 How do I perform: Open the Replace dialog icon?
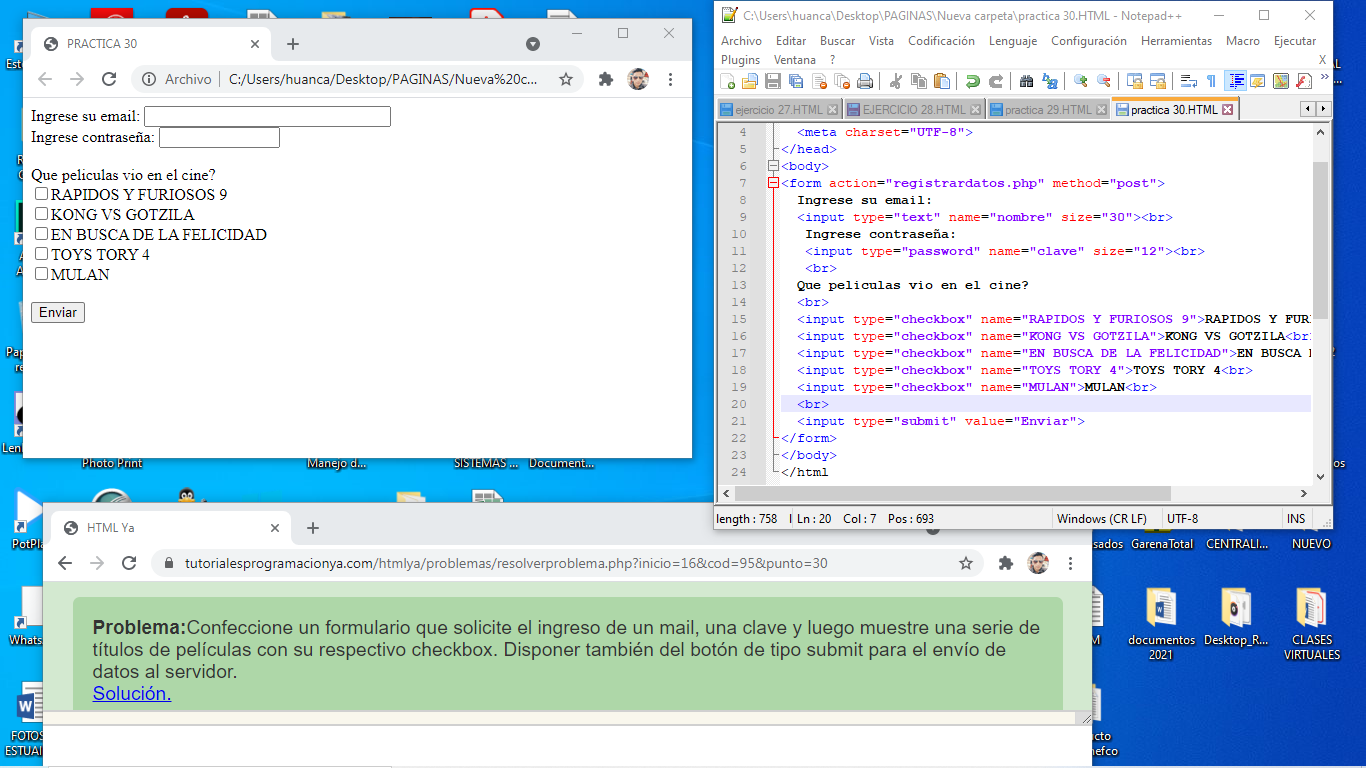pos(1051,81)
